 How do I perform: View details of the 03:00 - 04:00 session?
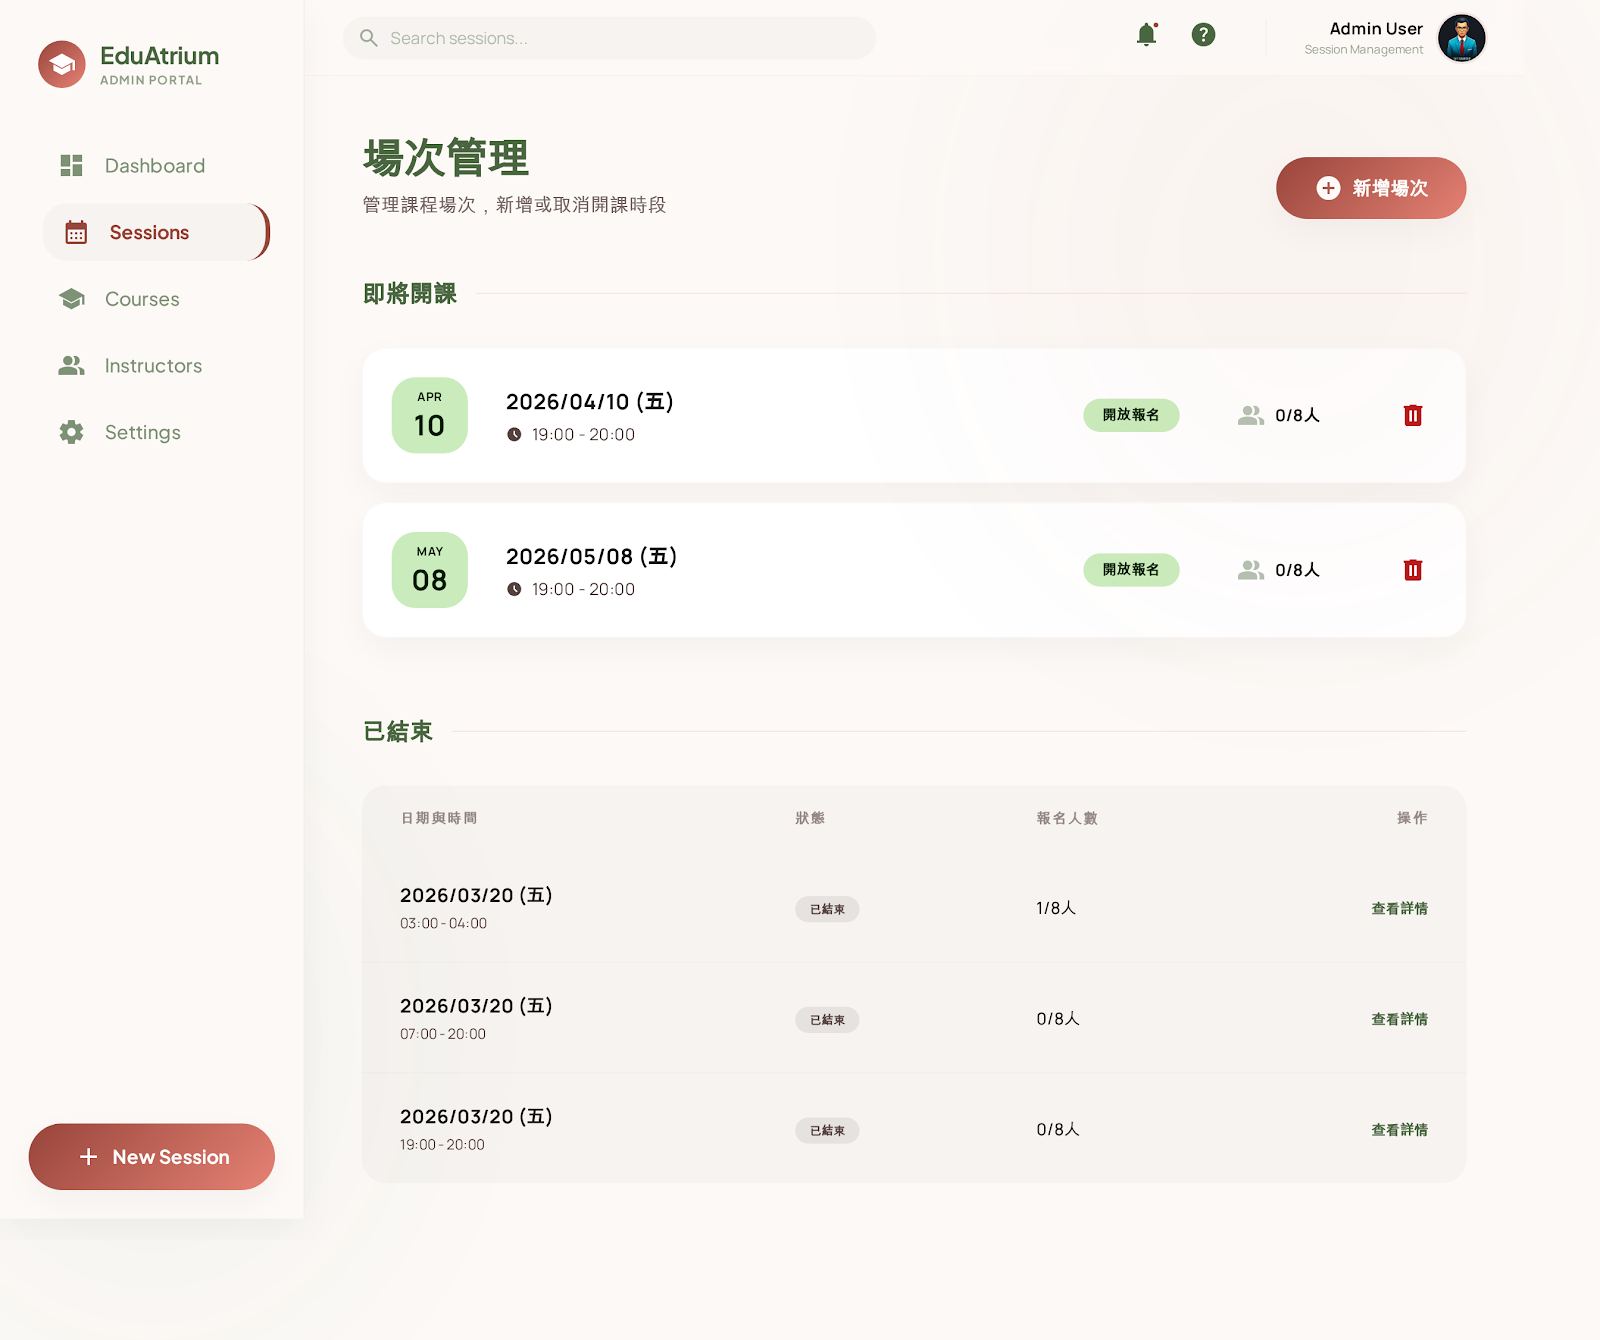tap(1398, 909)
